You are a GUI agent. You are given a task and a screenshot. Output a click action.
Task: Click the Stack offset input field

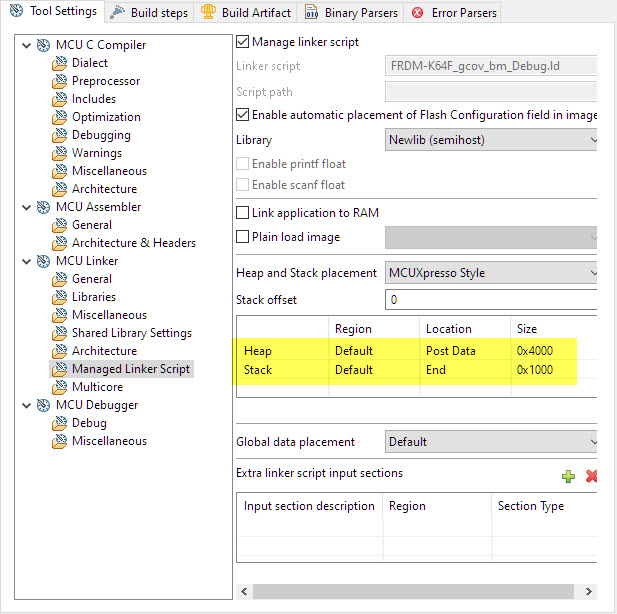[491, 300]
